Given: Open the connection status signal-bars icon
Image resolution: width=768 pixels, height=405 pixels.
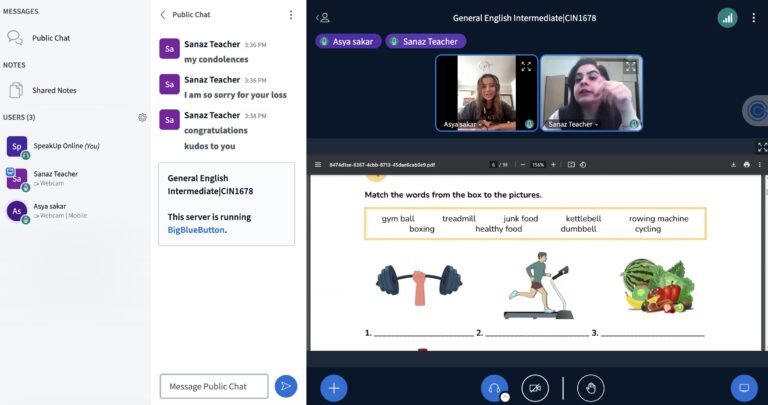Looking at the screenshot, I should 727,17.
